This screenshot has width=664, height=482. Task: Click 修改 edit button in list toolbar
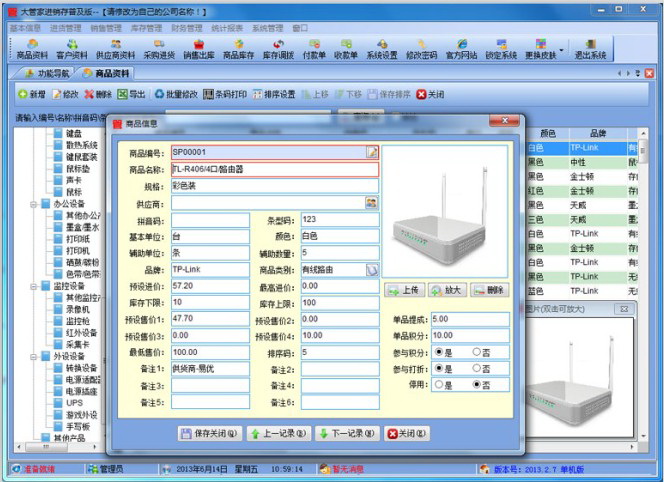[x=65, y=94]
